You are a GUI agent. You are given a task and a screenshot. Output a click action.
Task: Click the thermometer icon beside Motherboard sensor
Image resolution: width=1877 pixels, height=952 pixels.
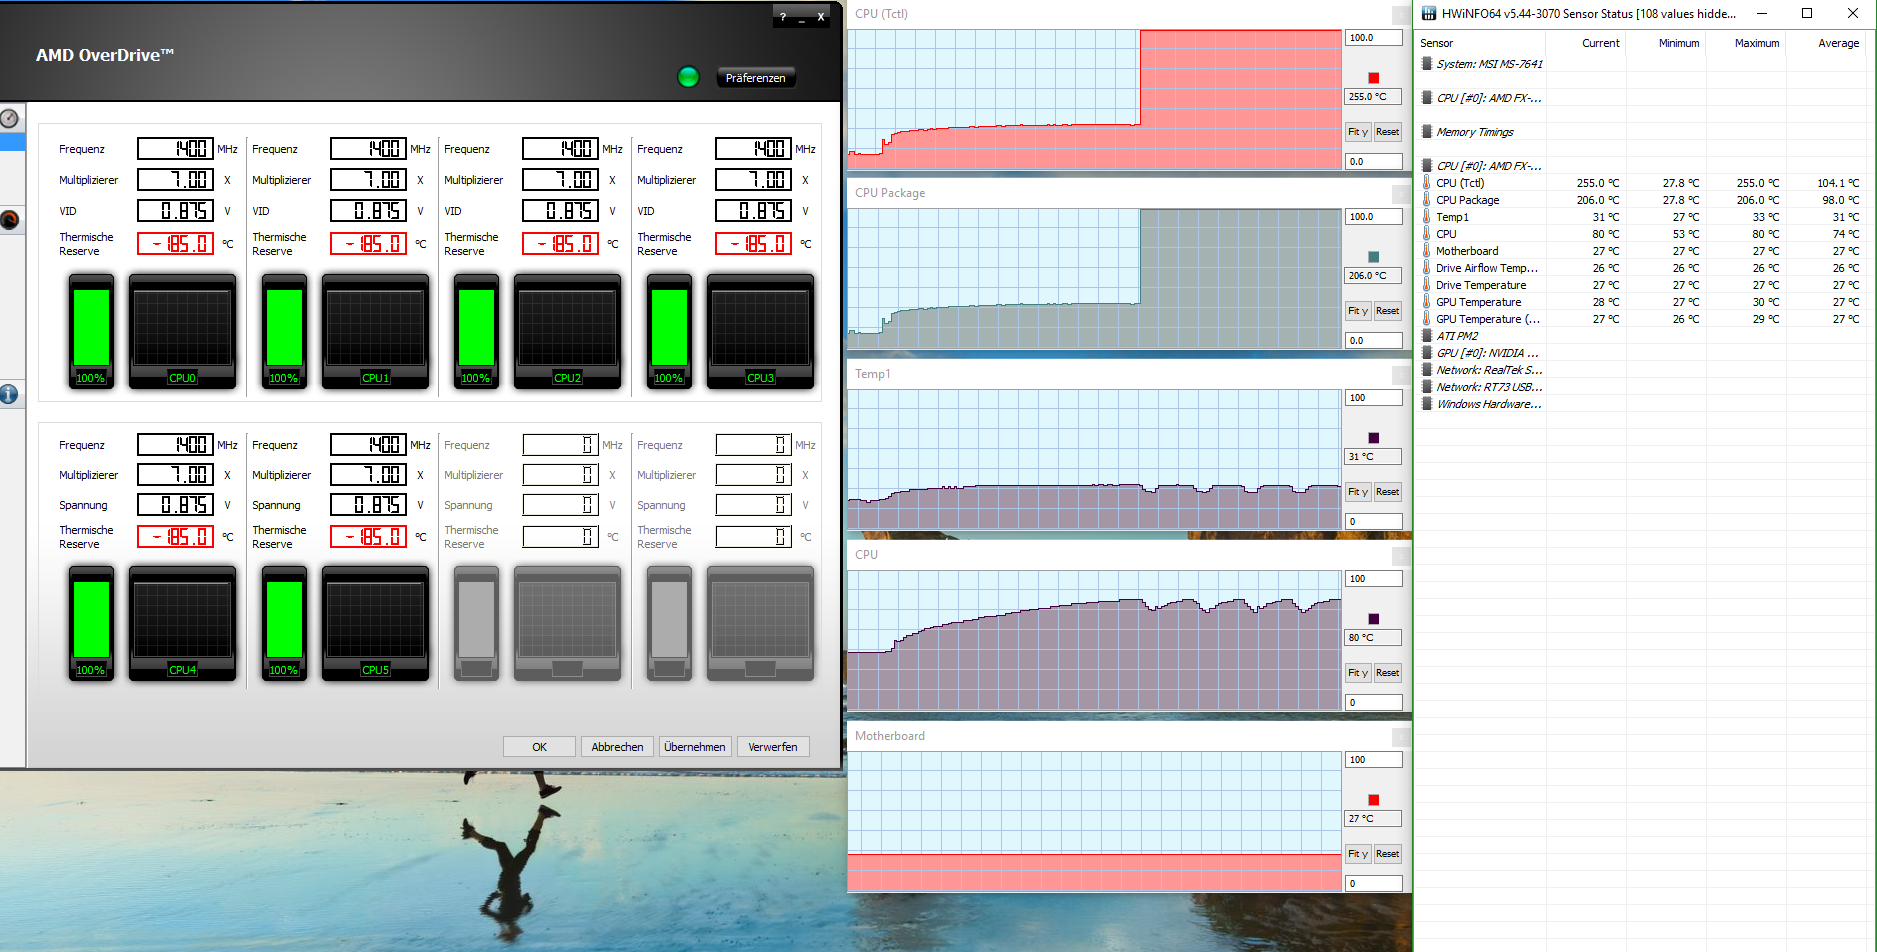point(1426,251)
